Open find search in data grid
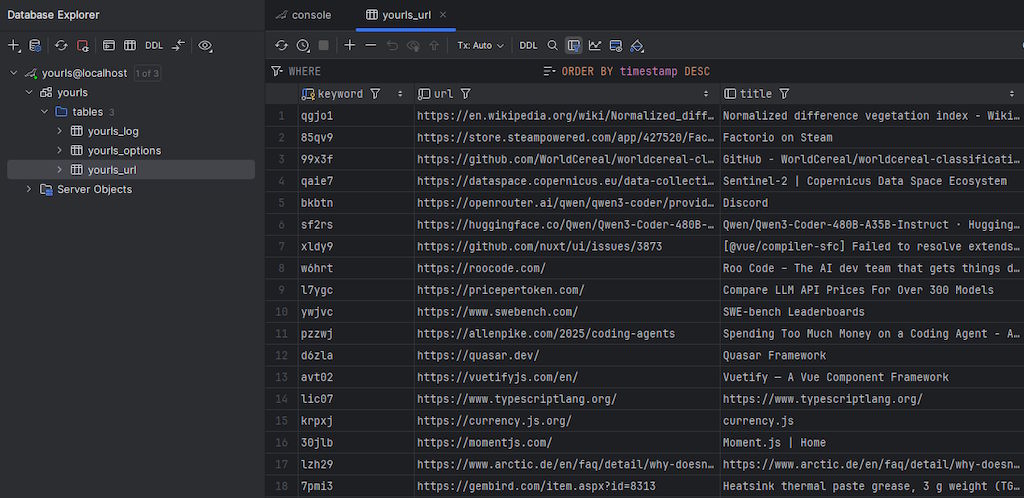 point(552,46)
